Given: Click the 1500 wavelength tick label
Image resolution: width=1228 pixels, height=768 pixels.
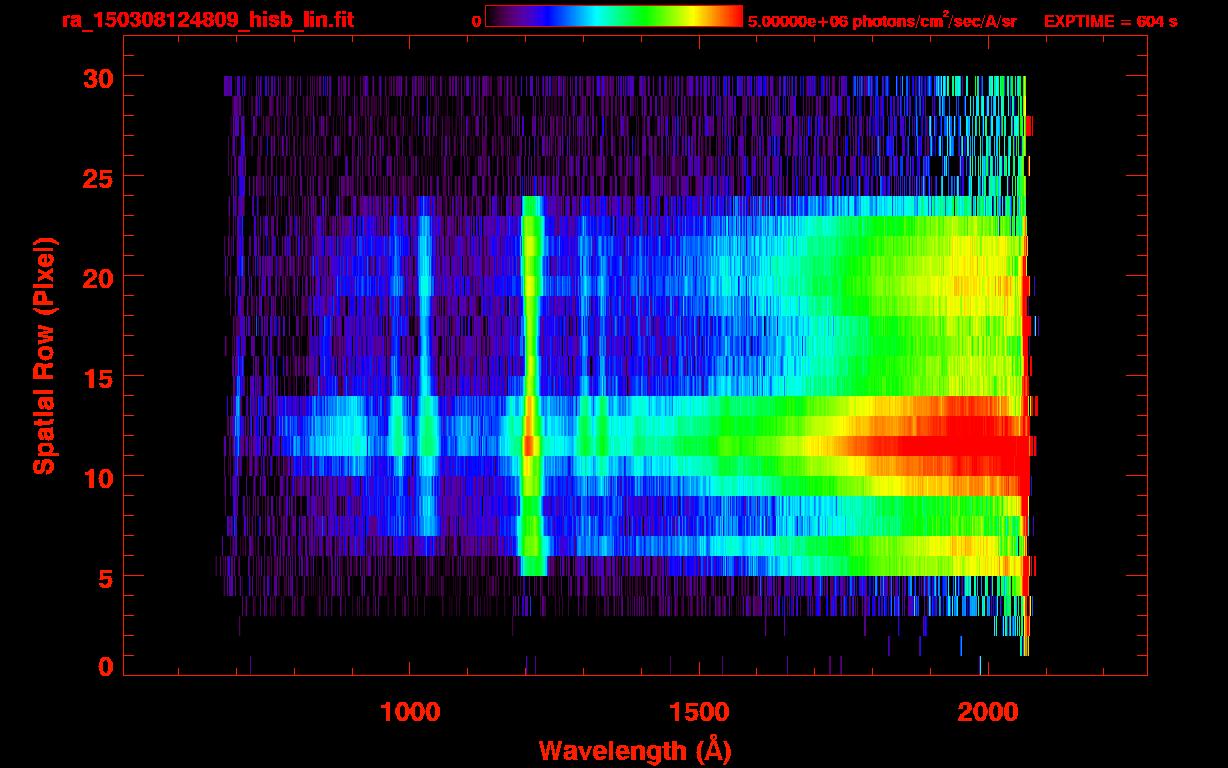Looking at the screenshot, I should tap(698, 712).
